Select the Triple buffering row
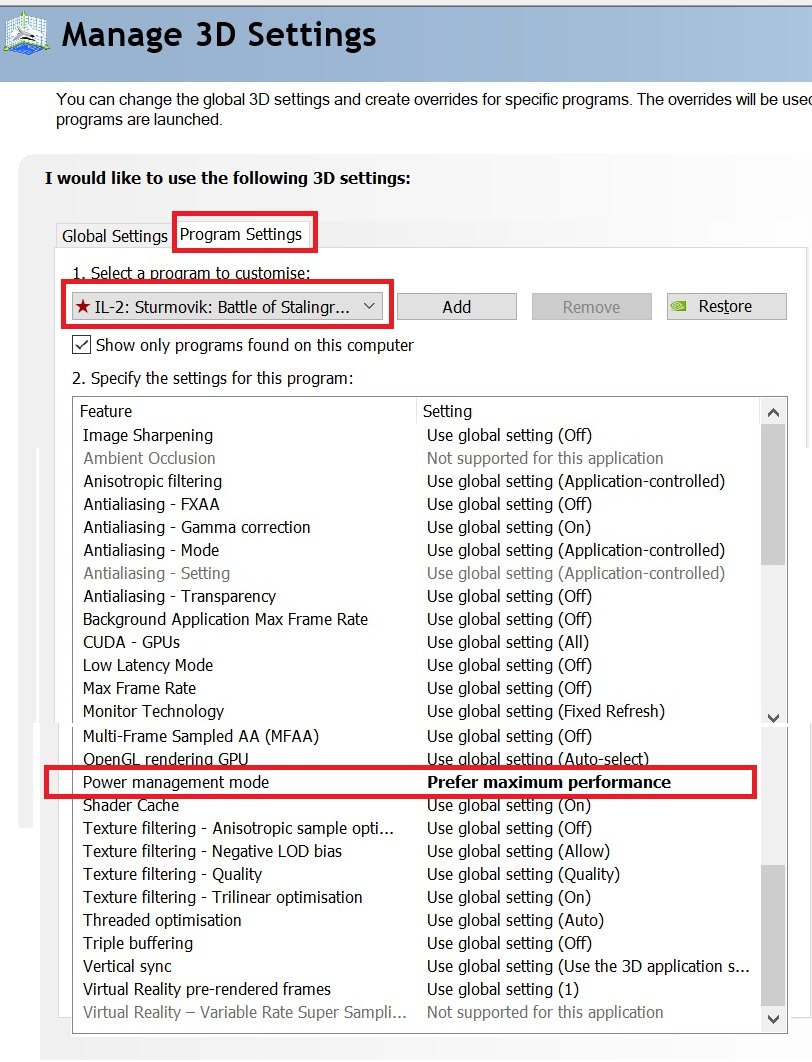This screenshot has width=812, height=1062. (416, 943)
